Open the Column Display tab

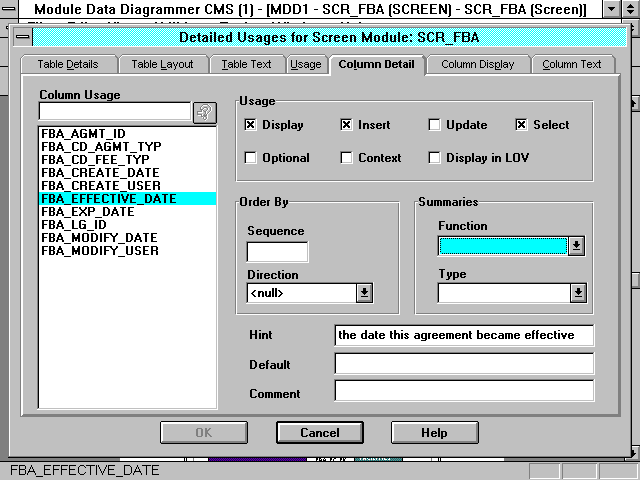coord(477,64)
